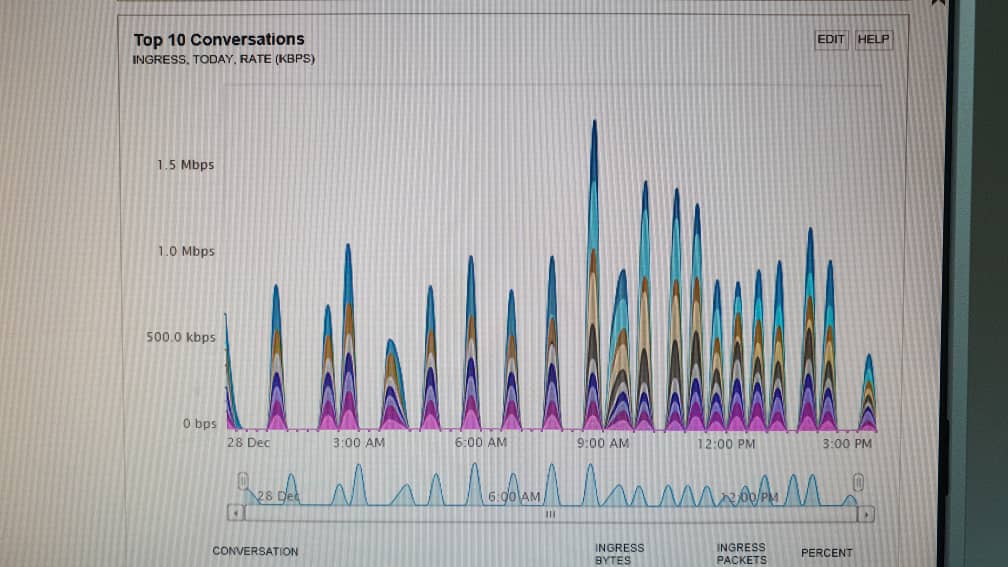
Task: Click the 500.0 kbps axis label
Action: (x=181, y=338)
